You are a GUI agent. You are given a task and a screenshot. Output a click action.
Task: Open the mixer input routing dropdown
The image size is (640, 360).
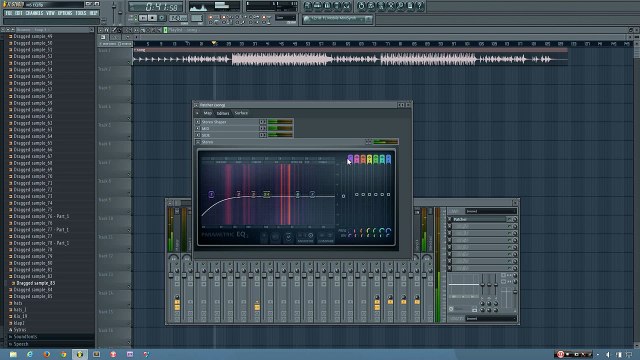tap(491, 211)
